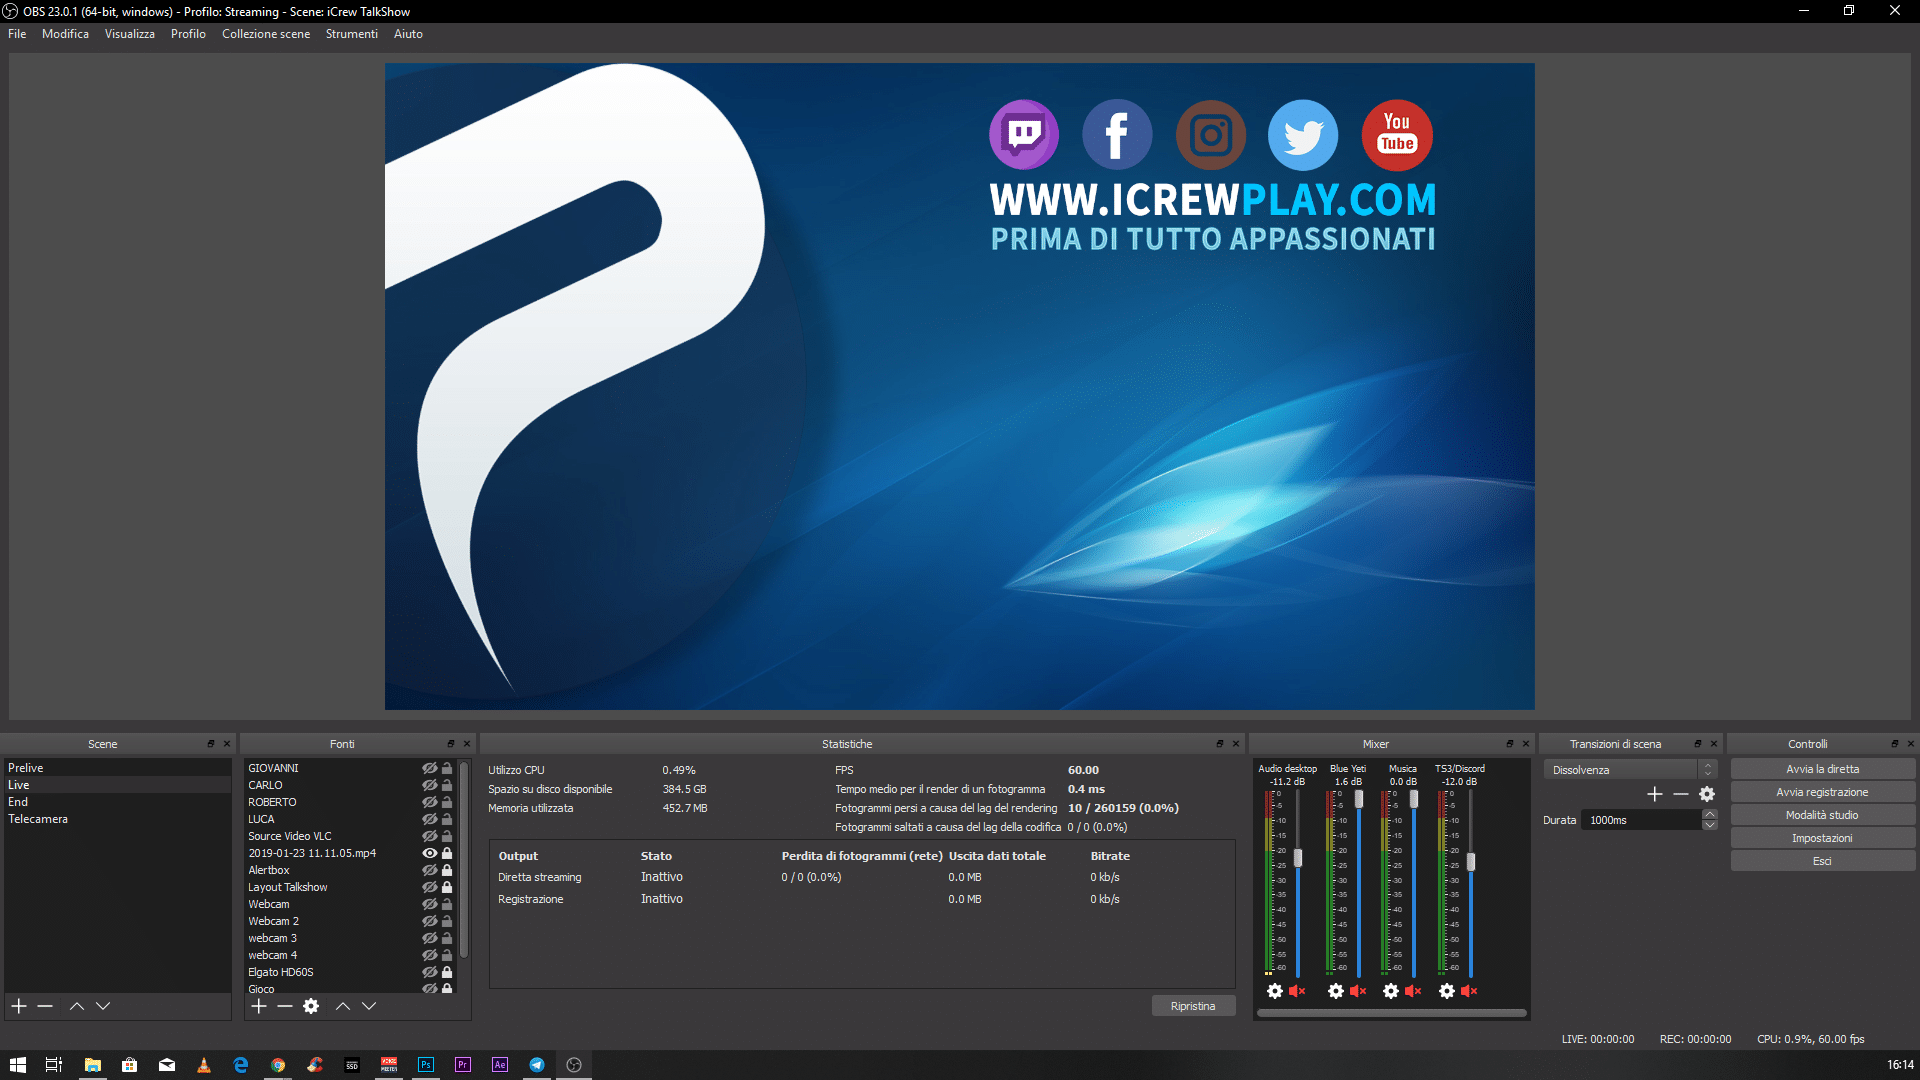
Task: Open transition properties with the gear icon
Action: 1707,794
